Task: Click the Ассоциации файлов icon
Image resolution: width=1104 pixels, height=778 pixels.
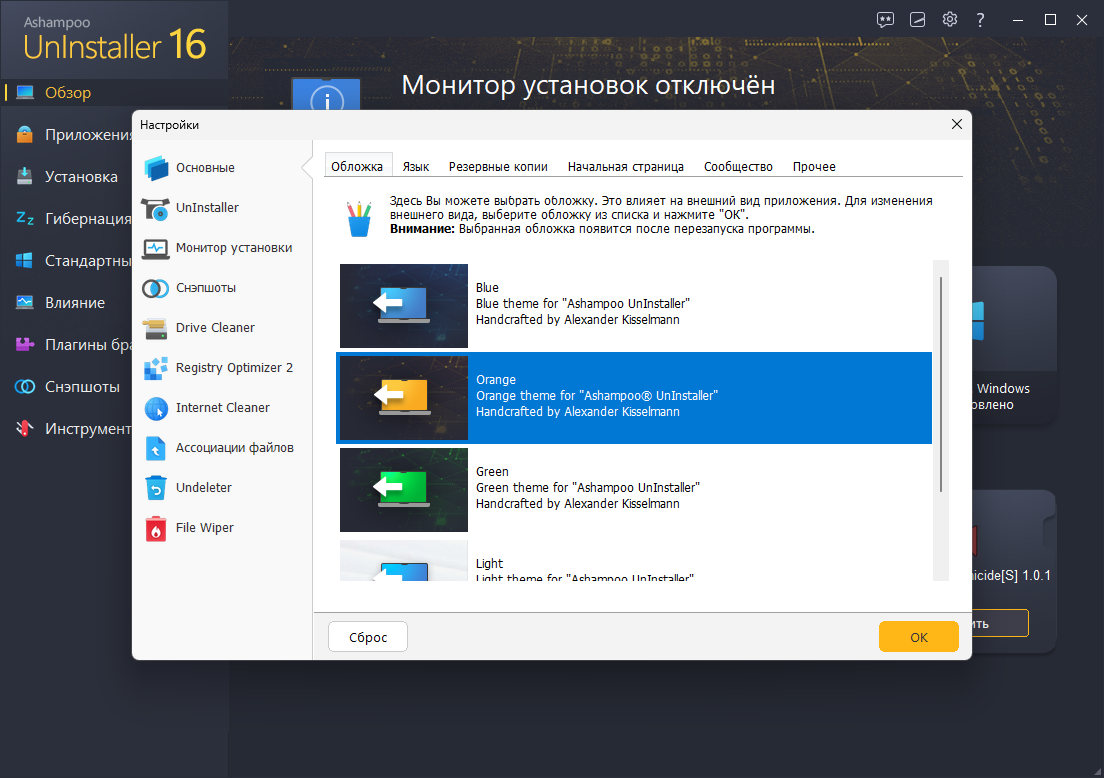Action: (x=156, y=448)
